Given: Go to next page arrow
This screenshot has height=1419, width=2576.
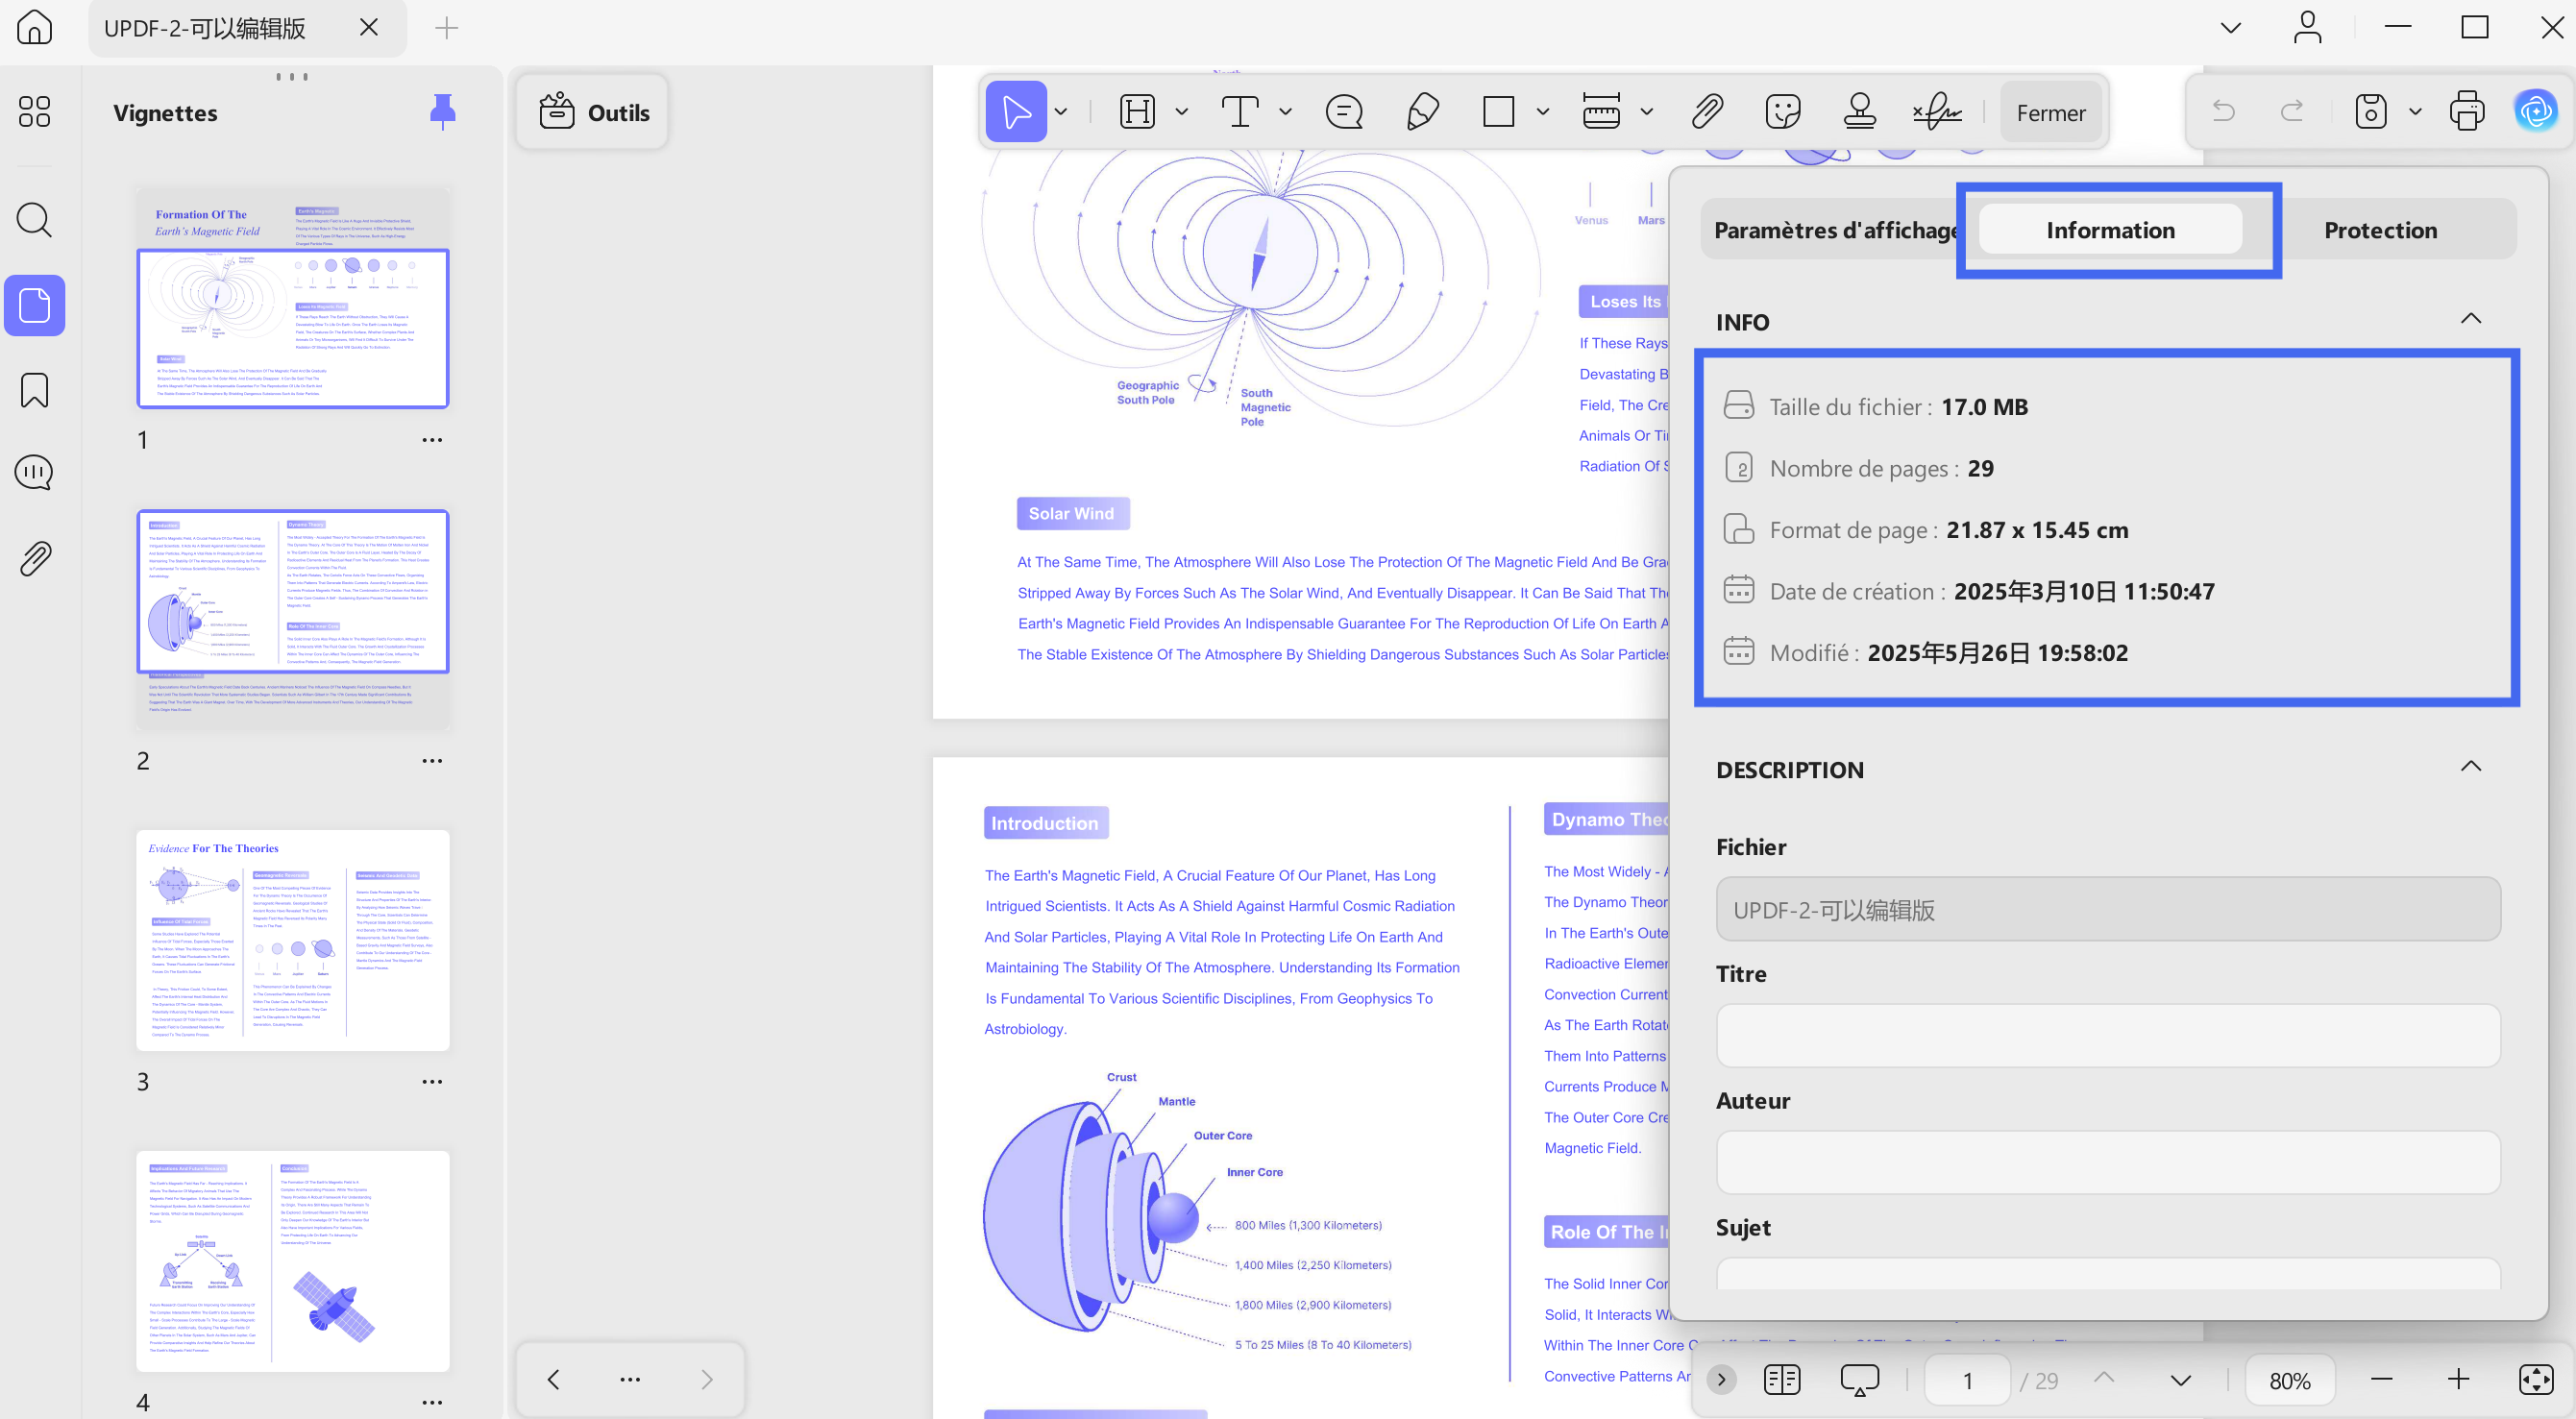Looking at the screenshot, I should click(2181, 1380).
